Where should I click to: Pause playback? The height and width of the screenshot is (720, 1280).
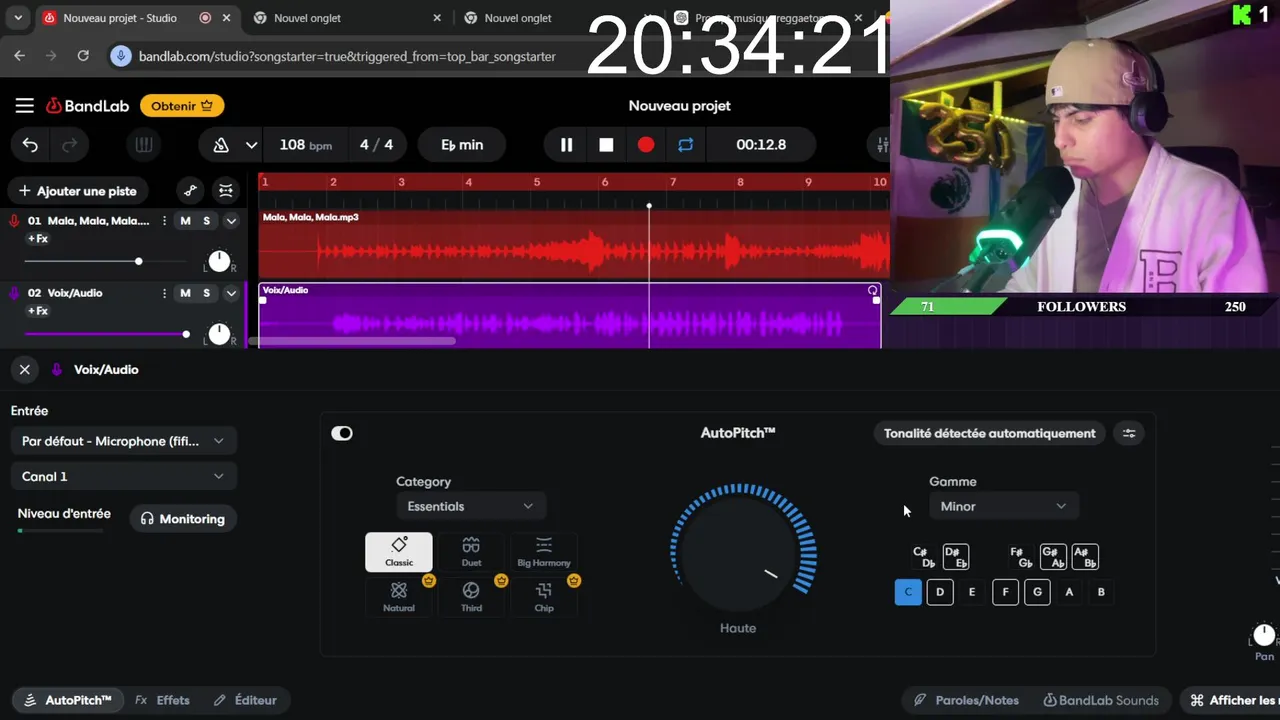pyautogui.click(x=566, y=145)
